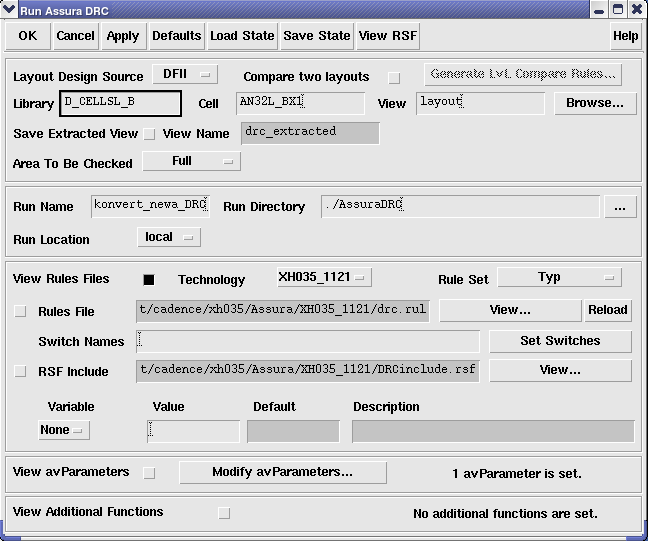648x541 pixels.
Task: Enable Compare two layouts checkbox
Action: click(x=394, y=78)
